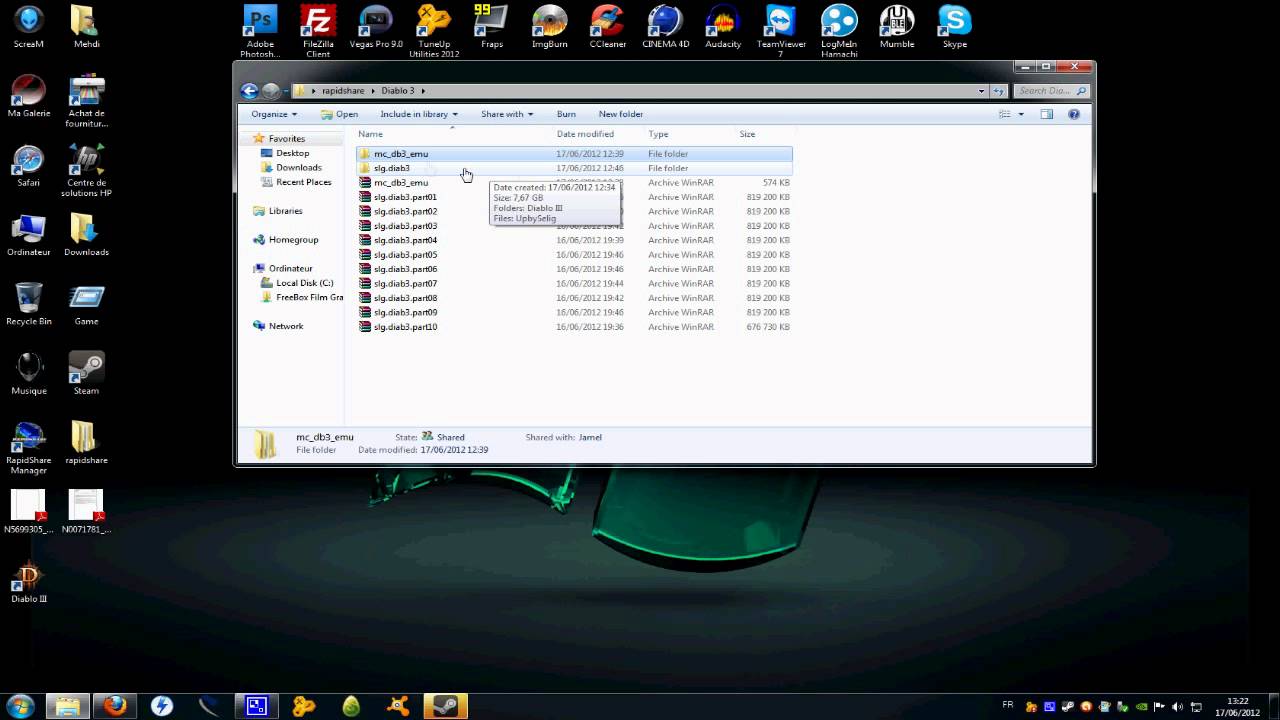Open Vegas Pro 9.0 desktop icon
The width and height of the screenshot is (1280, 720).
tap(376, 27)
